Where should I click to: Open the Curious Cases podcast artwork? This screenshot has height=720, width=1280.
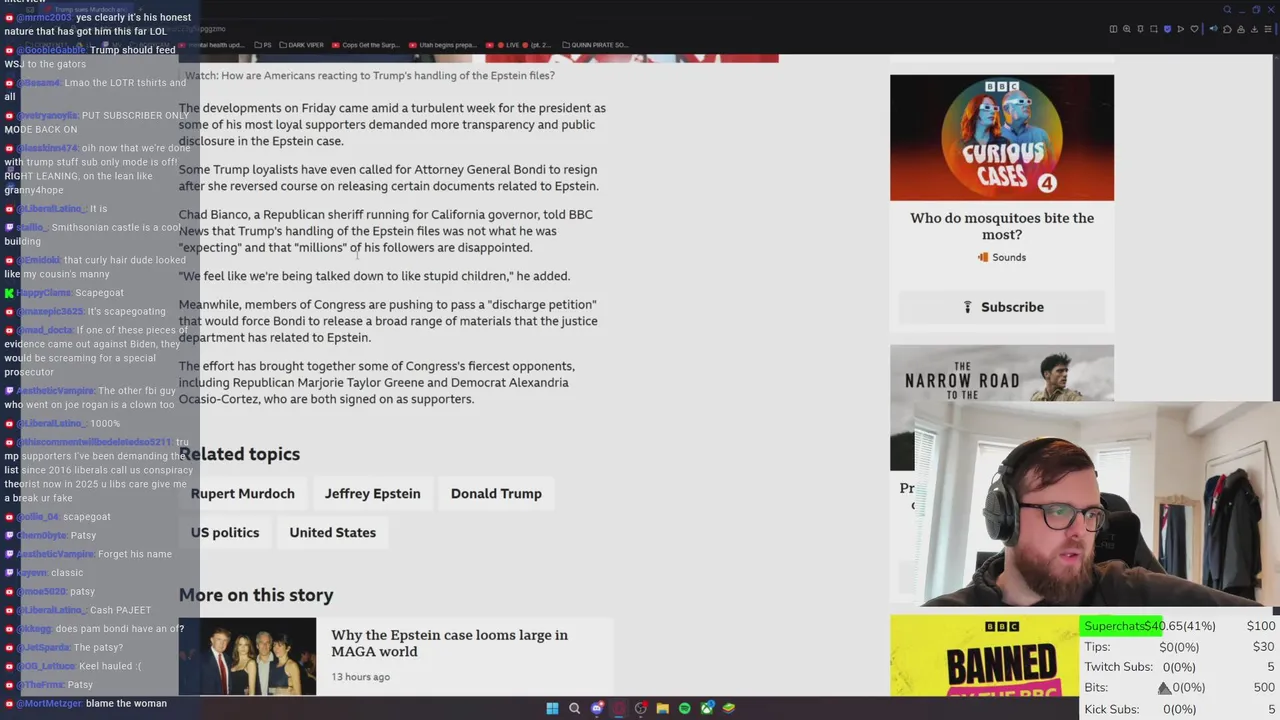1002,138
